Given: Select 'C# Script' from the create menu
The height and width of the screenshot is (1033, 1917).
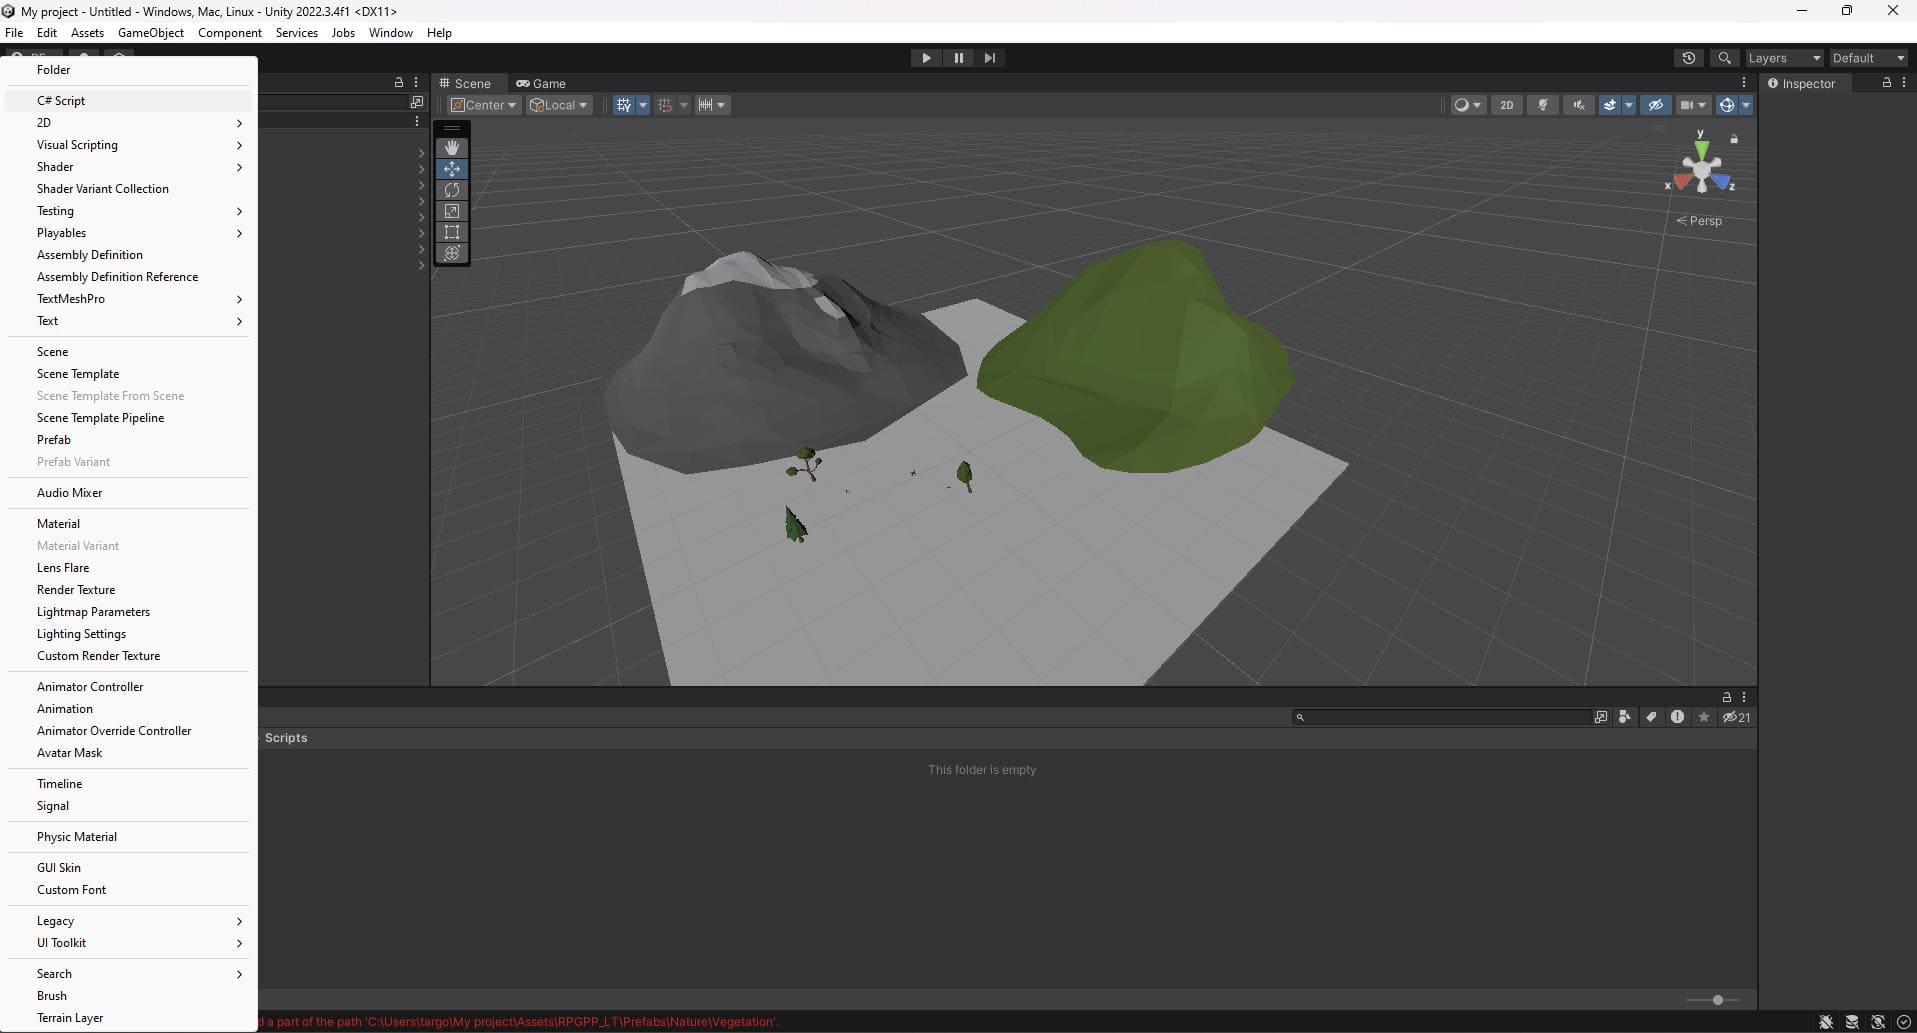Looking at the screenshot, I should 61,100.
